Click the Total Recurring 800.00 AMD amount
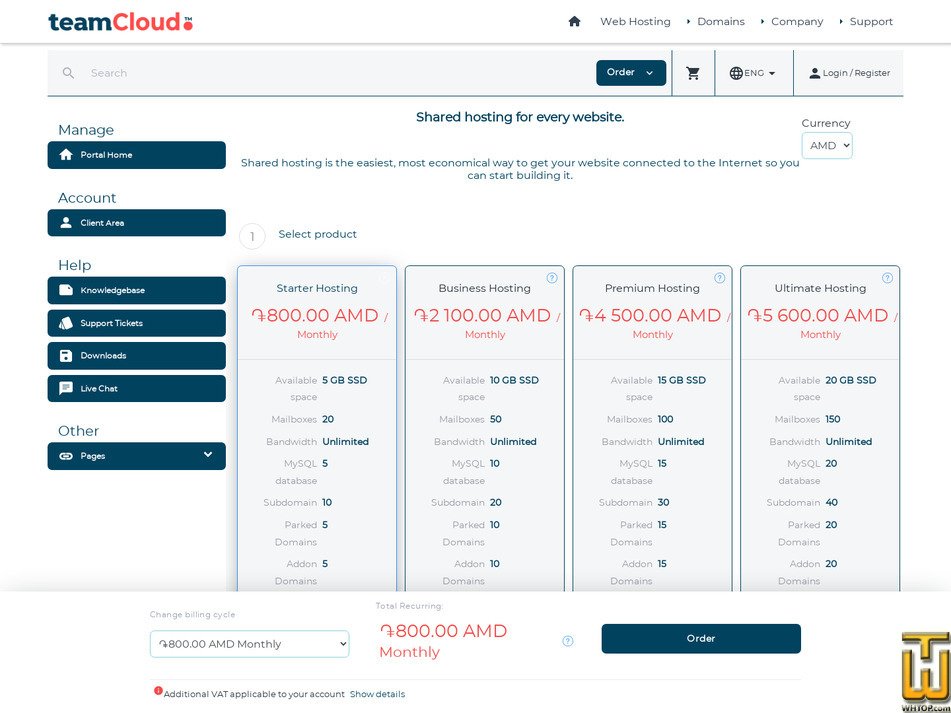Viewport: 951px width, 713px height. pos(443,631)
